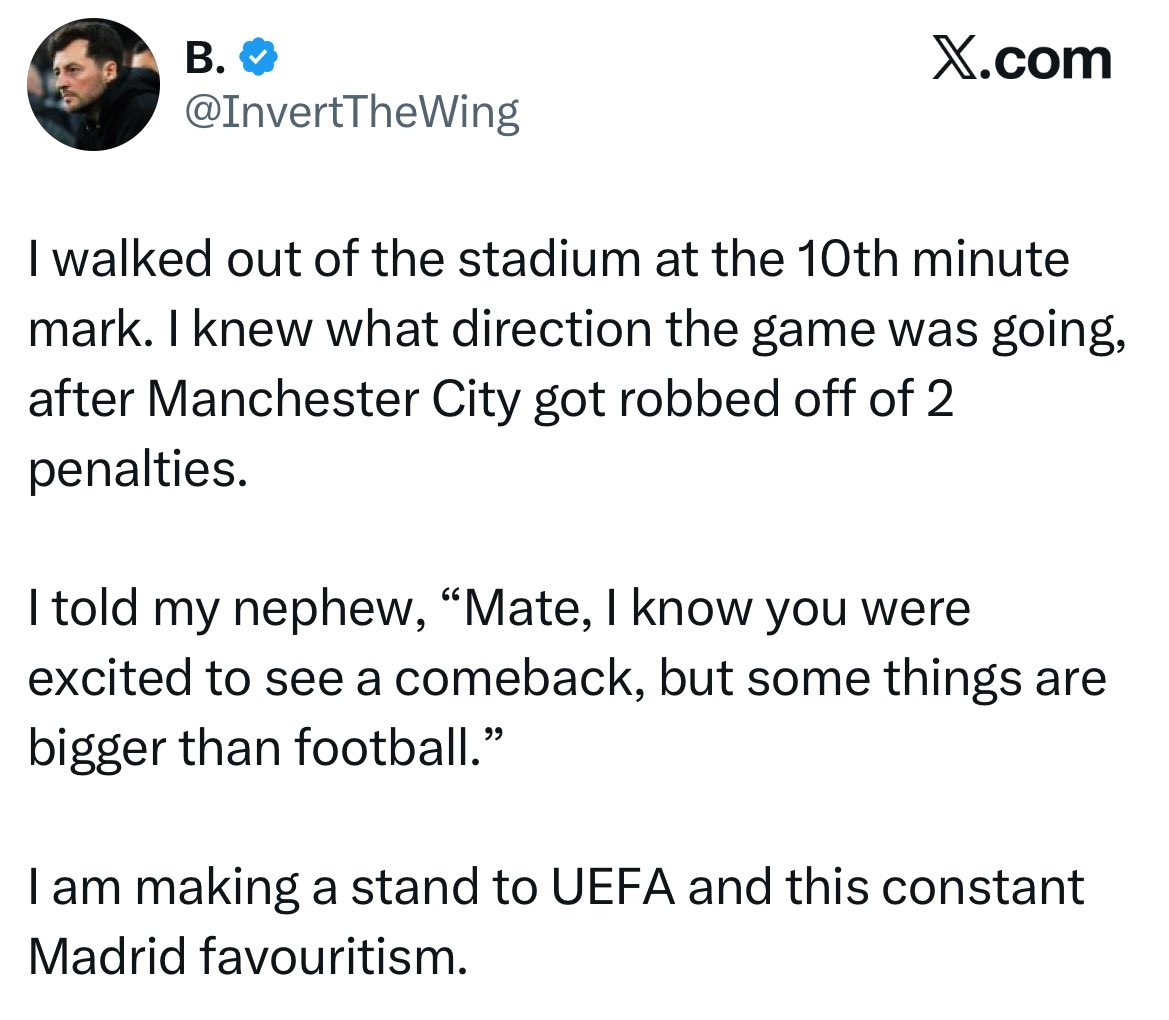This screenshot has width=1169, height=1020.
Task: Click the phrase "Madrid favouritism."
Action: click(x=247, y=957)
